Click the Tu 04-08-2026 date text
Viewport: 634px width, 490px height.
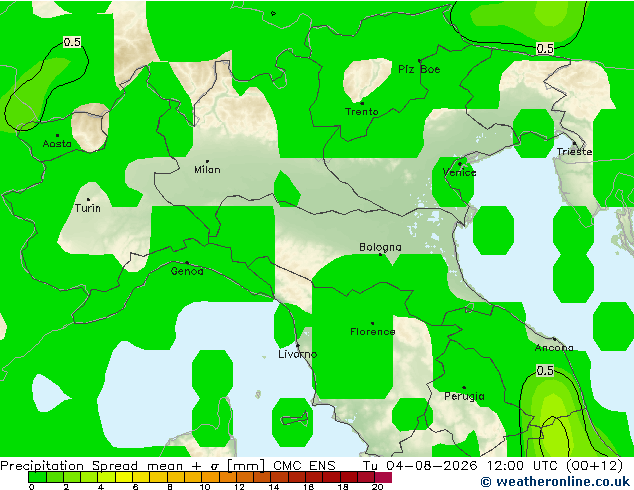click(x=420, y=466)
